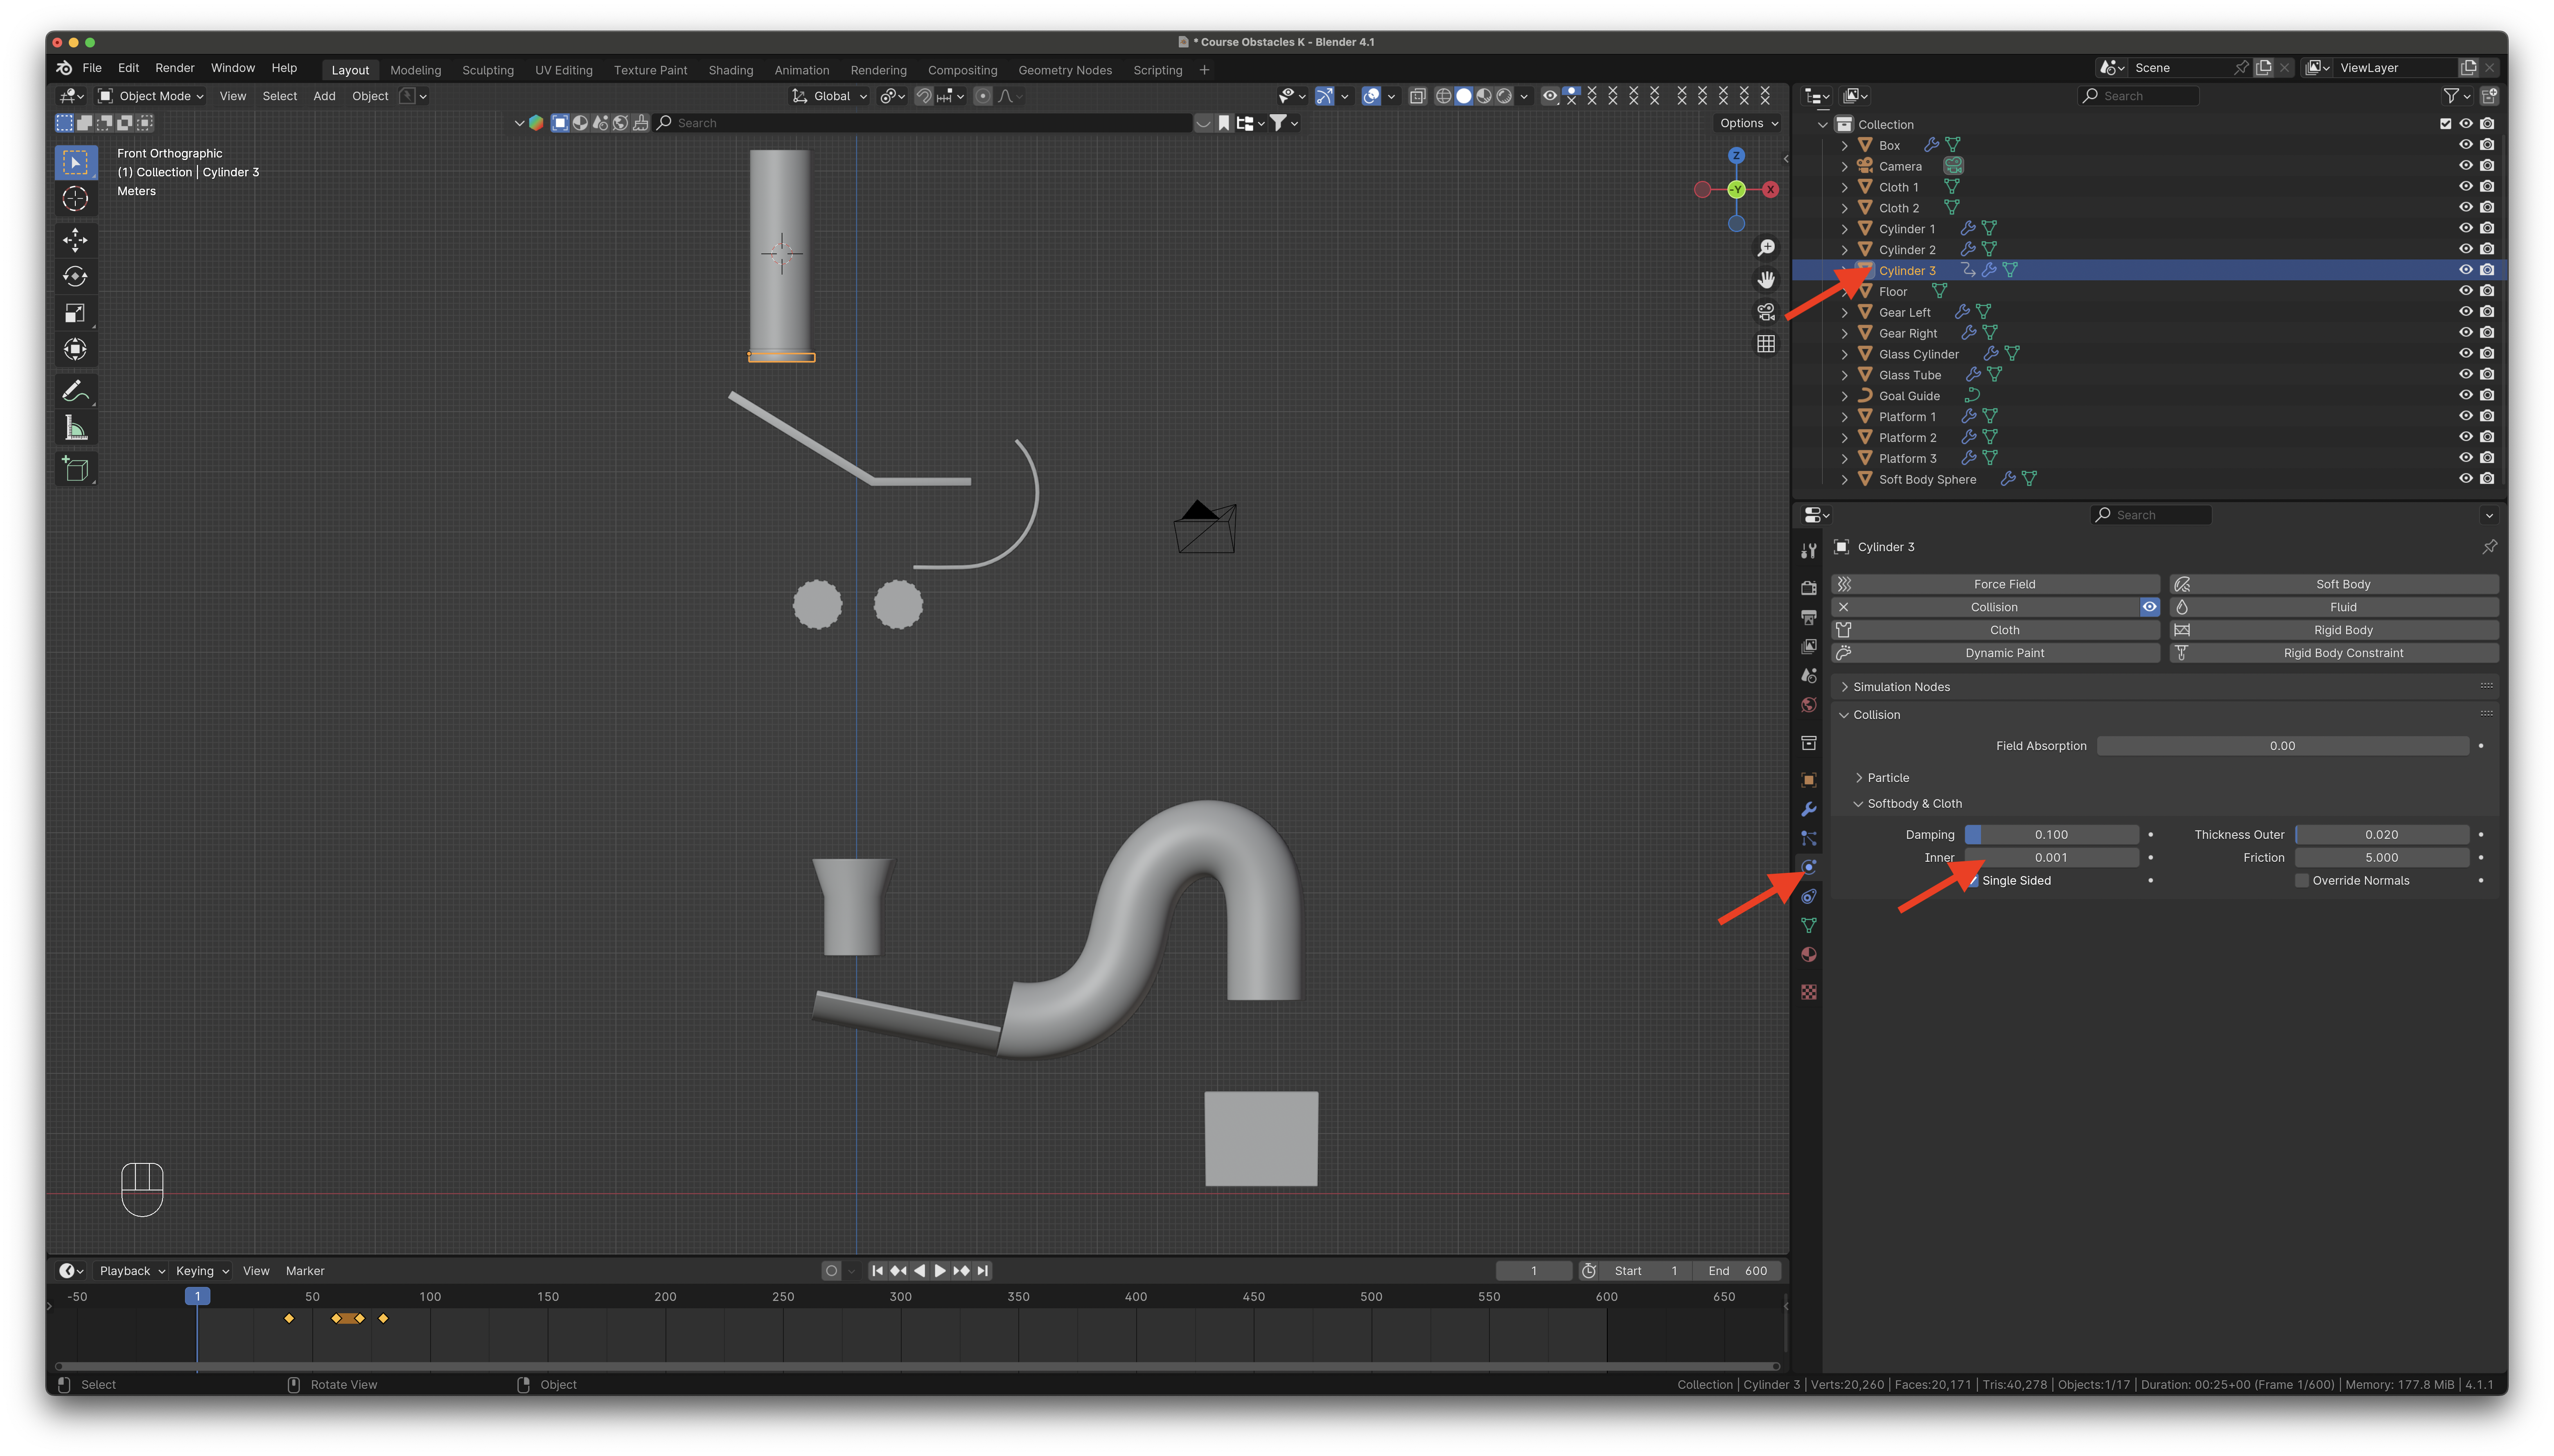Open the Object Mode dropdown
The height and width of the screenshot is (1456, 2554).
click(152, 96)
